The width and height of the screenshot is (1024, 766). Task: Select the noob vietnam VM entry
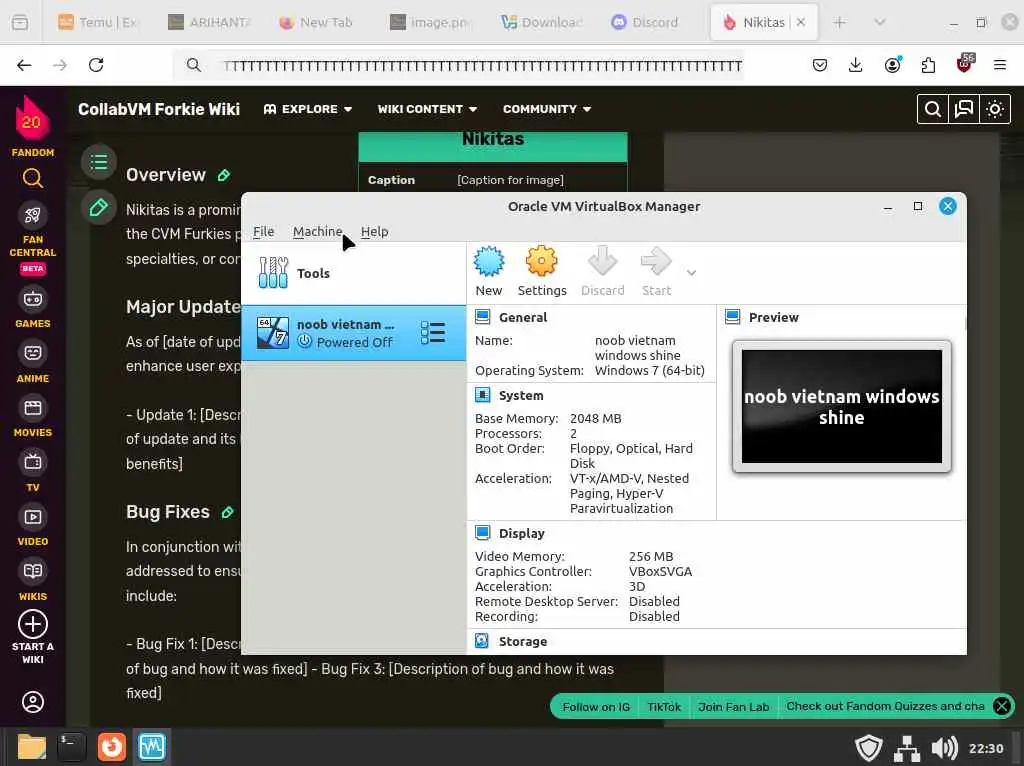(x=353, y=333)
